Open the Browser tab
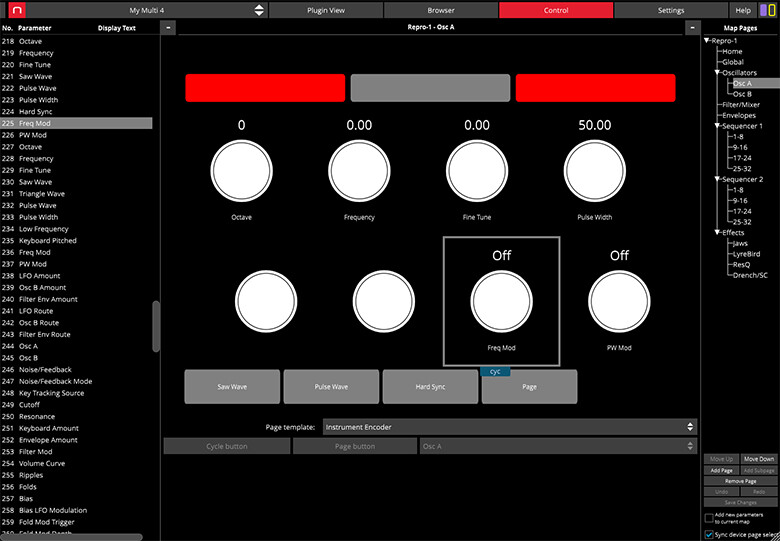This screenshot has height=541, width=780. (441, 10)
